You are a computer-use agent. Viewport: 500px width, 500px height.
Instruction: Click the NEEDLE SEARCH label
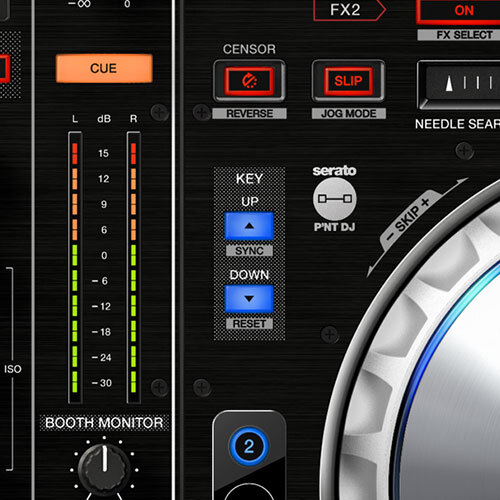457,124
